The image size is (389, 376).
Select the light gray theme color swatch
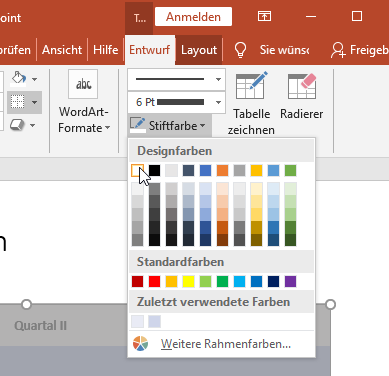[x=171, y=170]
